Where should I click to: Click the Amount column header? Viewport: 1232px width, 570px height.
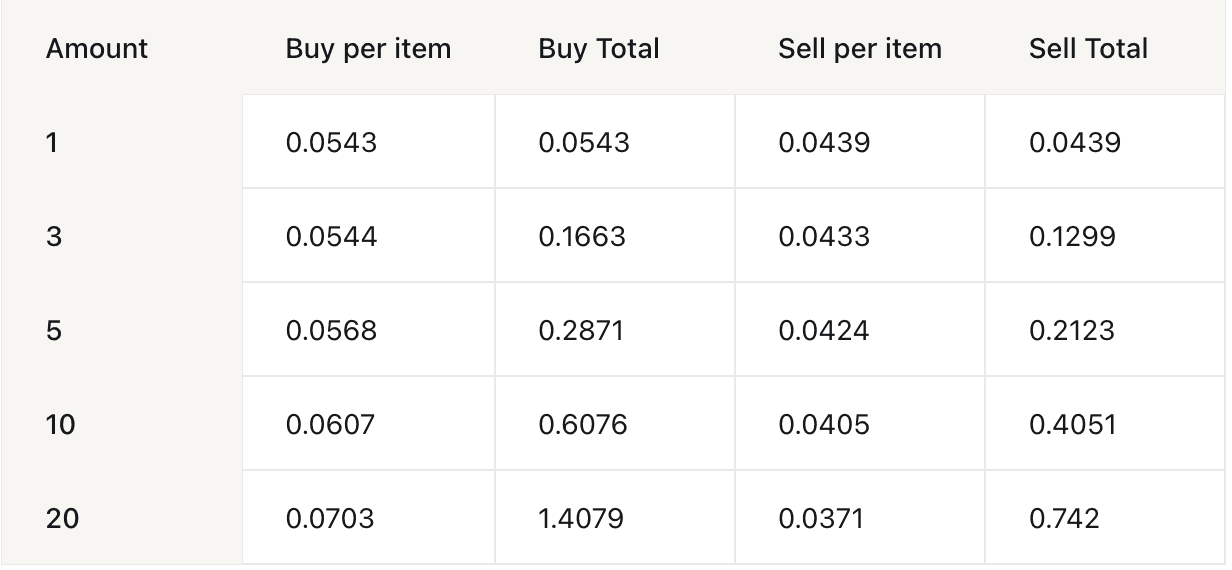coord(97,48)
